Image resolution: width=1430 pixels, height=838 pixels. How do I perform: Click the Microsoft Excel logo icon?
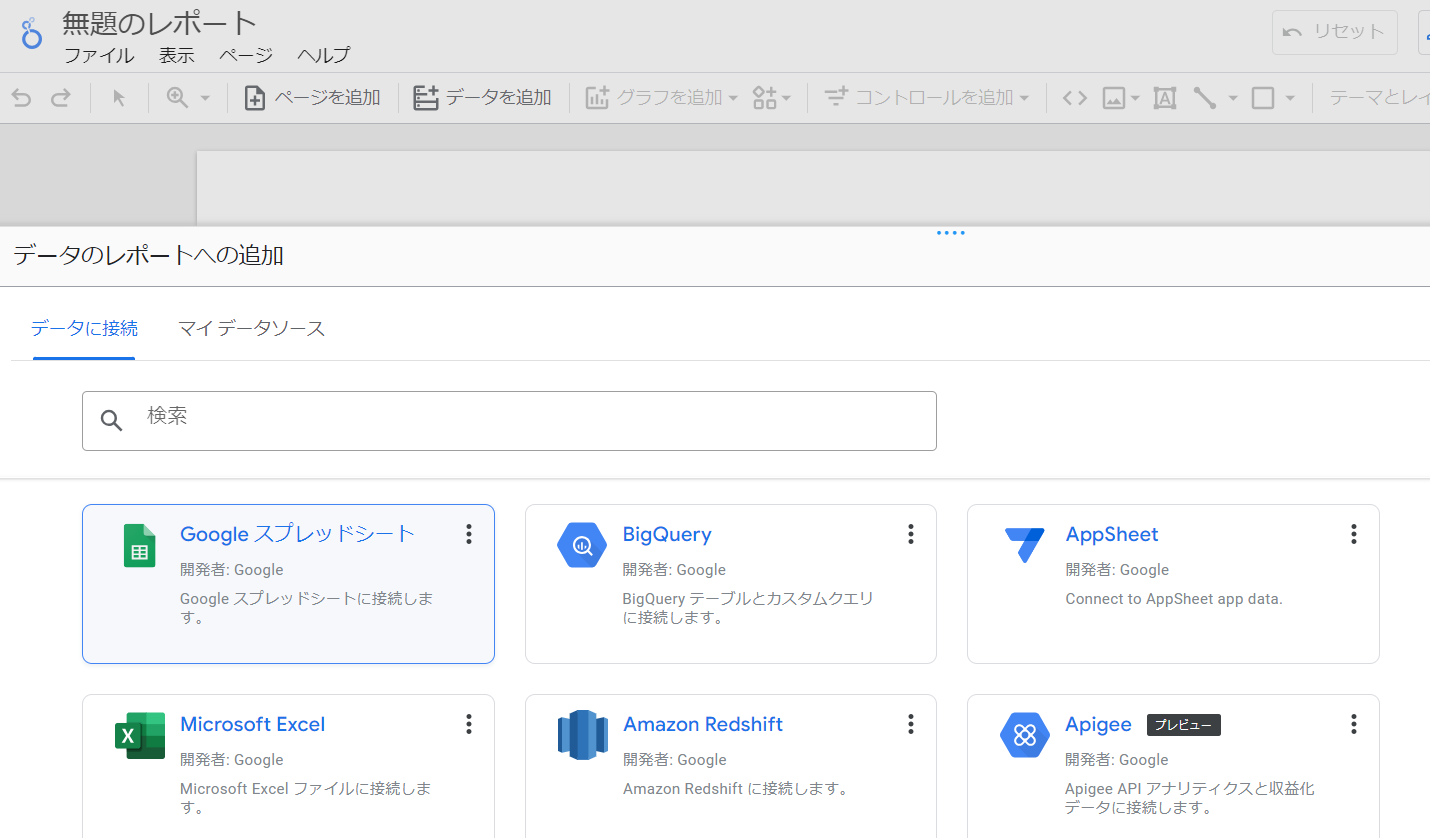[140, 736]
